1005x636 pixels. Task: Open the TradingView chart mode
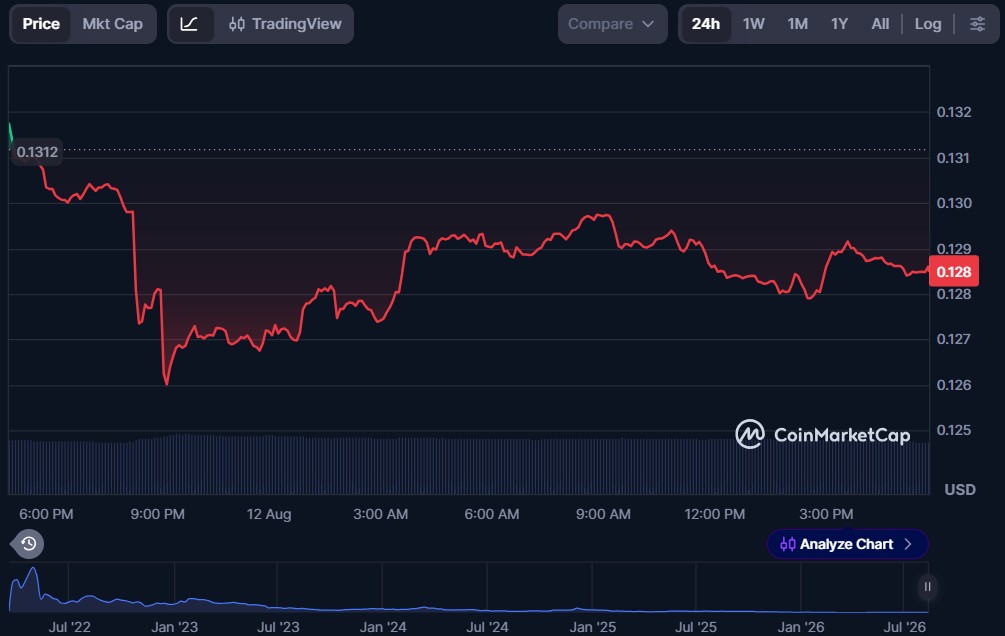[285, 24]
